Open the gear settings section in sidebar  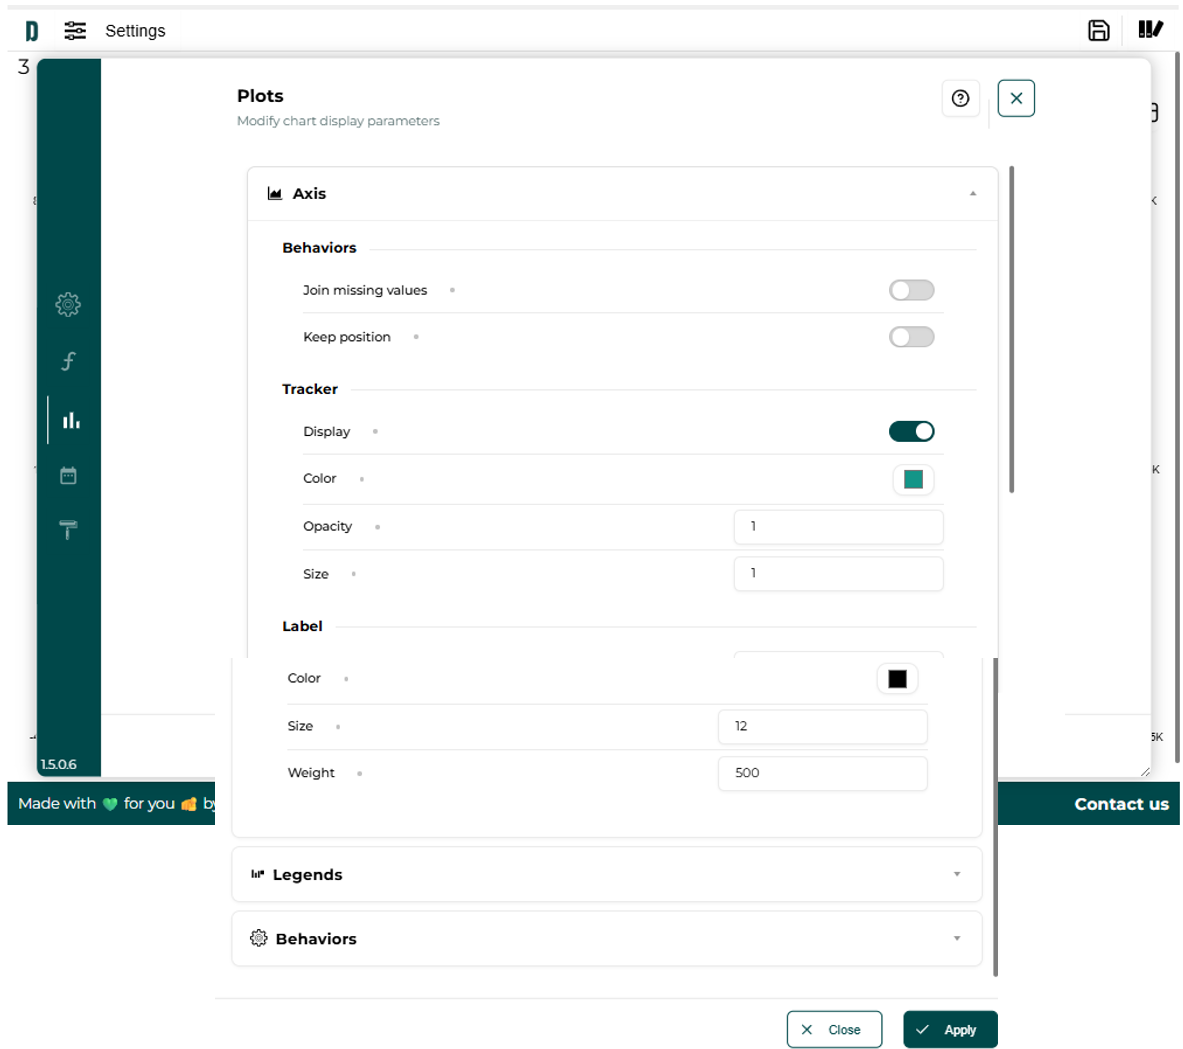[68, 304]
